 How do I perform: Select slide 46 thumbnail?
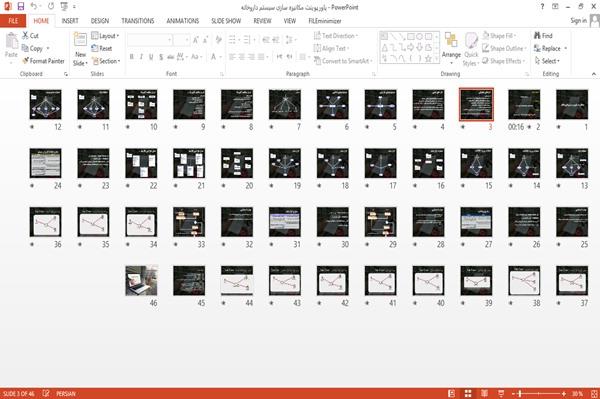[141, 281]
